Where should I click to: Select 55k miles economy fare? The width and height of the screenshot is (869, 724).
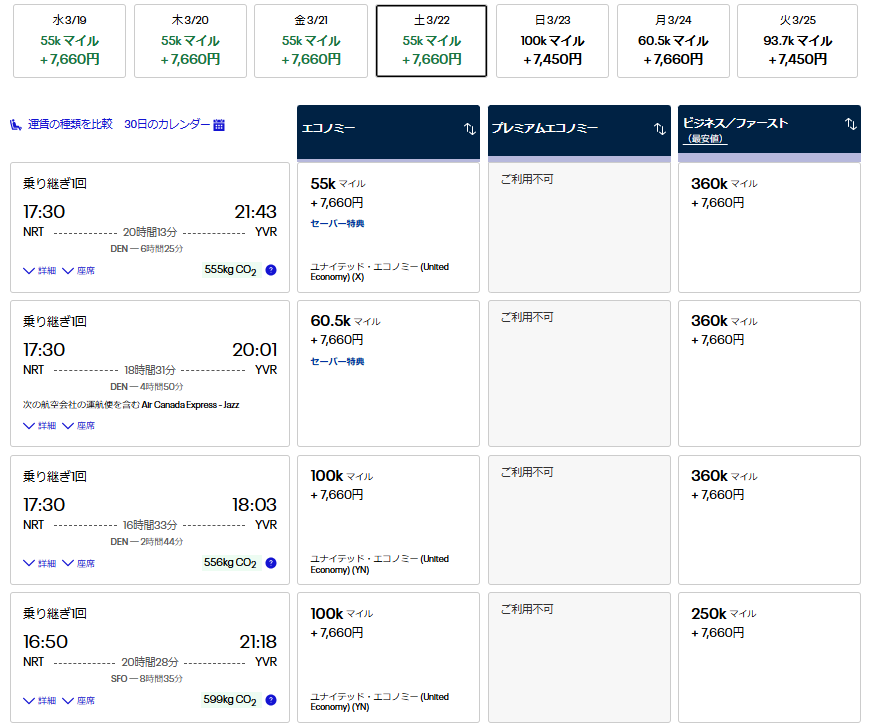coord(388,228)
